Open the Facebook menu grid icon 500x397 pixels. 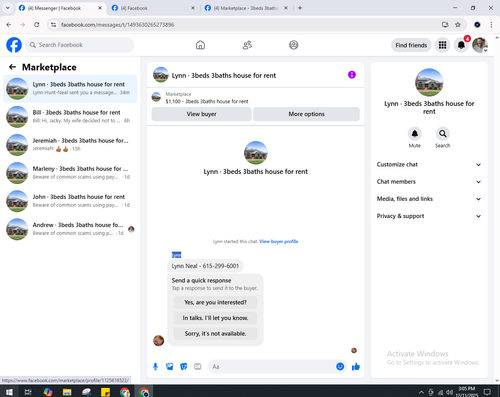(x=442, y=45)
